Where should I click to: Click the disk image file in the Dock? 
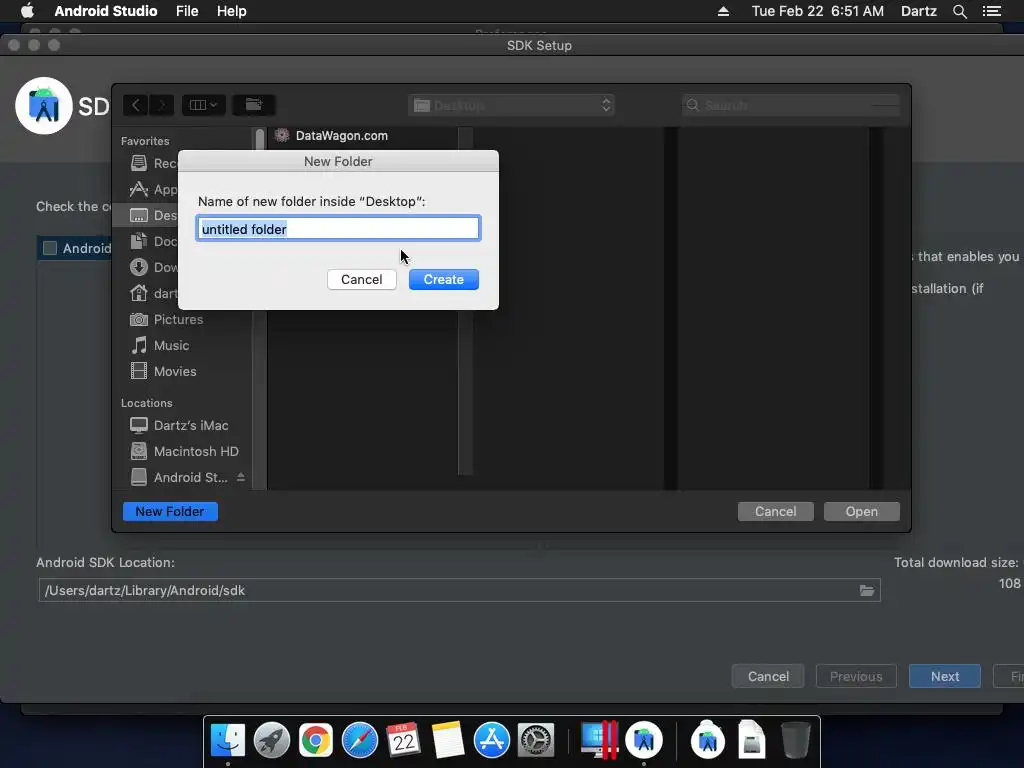[752, 741]
